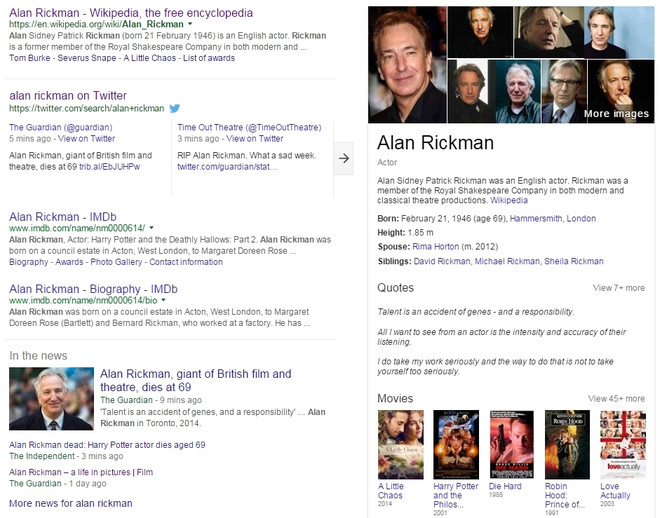The height and width of the screenshot is (518, 660).
Task: Open news headline 'giant of British film'
Action: 196,380
